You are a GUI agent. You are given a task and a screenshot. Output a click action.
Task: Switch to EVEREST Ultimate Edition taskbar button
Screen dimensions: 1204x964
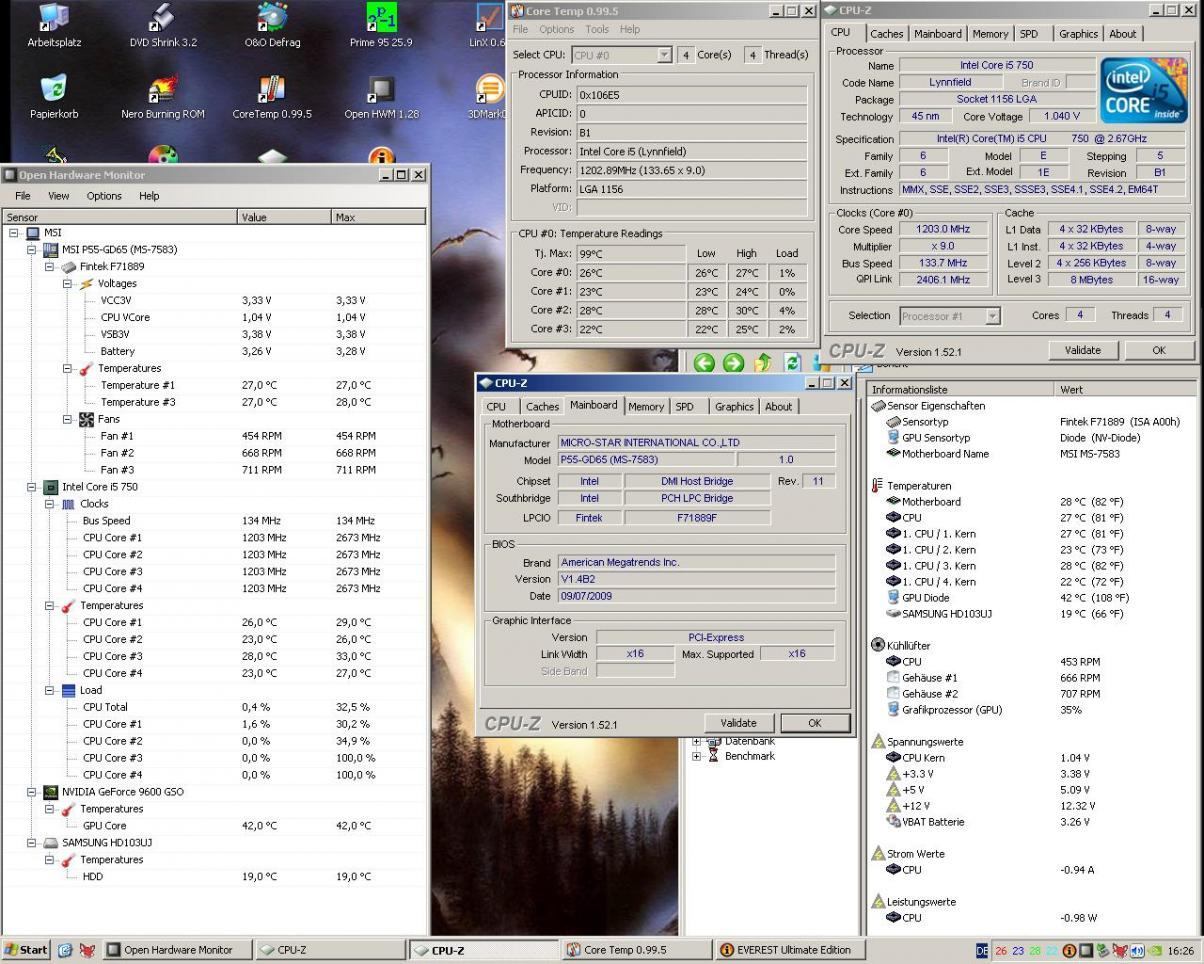click(x=789, y=950)
